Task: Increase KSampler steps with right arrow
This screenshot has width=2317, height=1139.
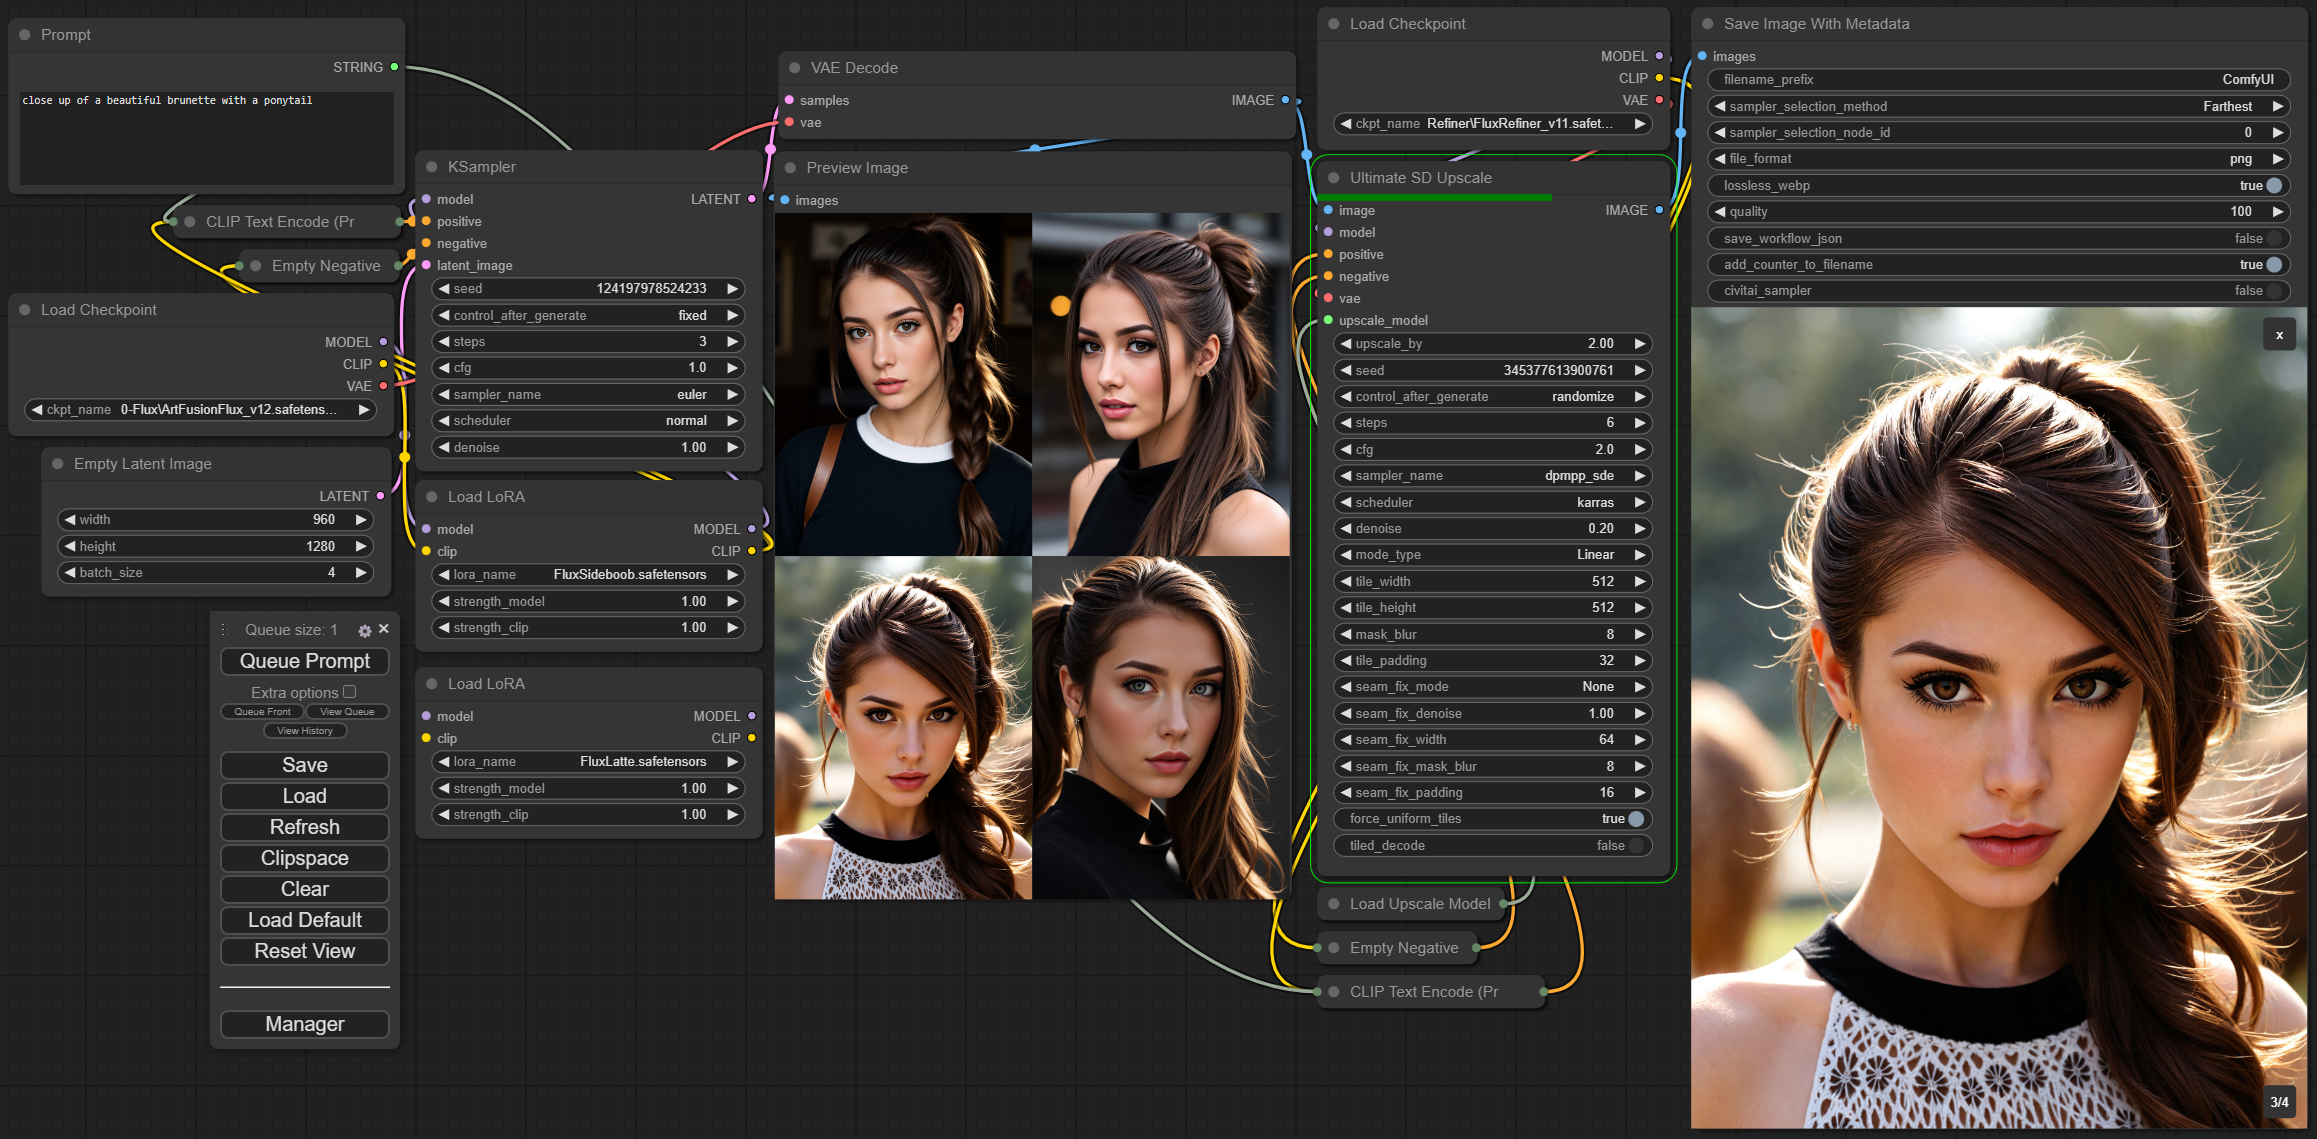Action: (733, 342)
